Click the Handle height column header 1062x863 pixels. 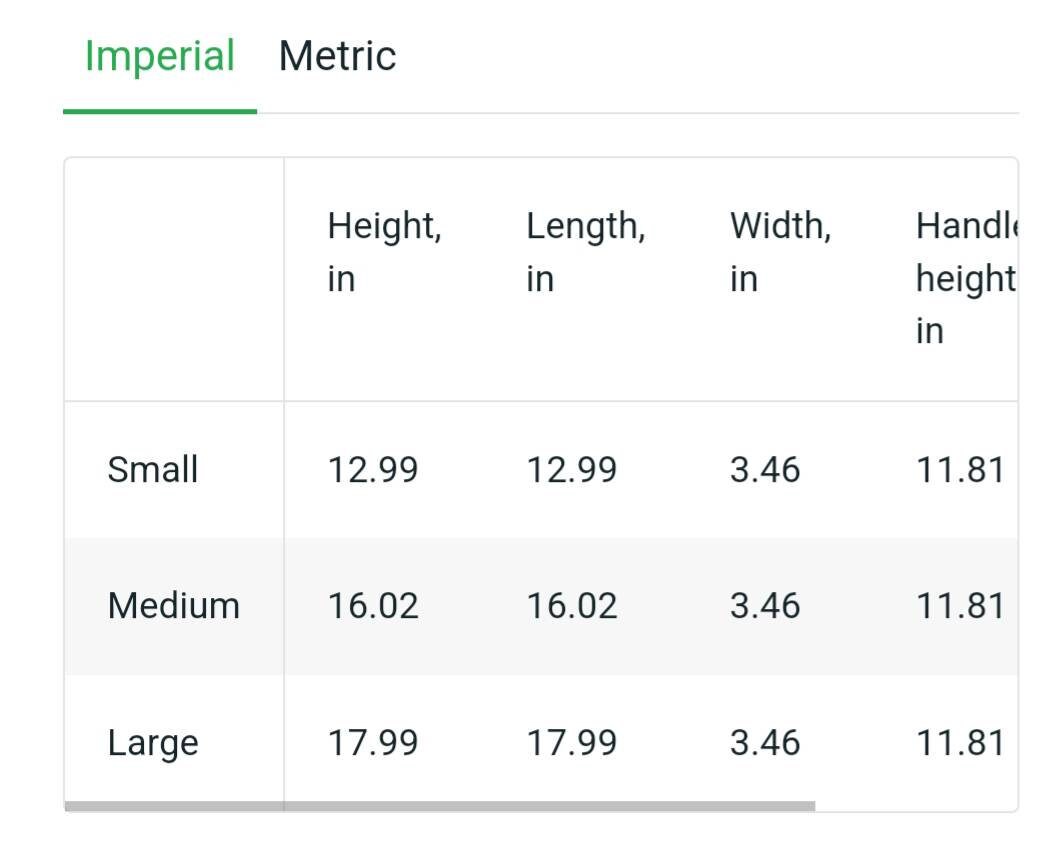(x=967, y=278)
